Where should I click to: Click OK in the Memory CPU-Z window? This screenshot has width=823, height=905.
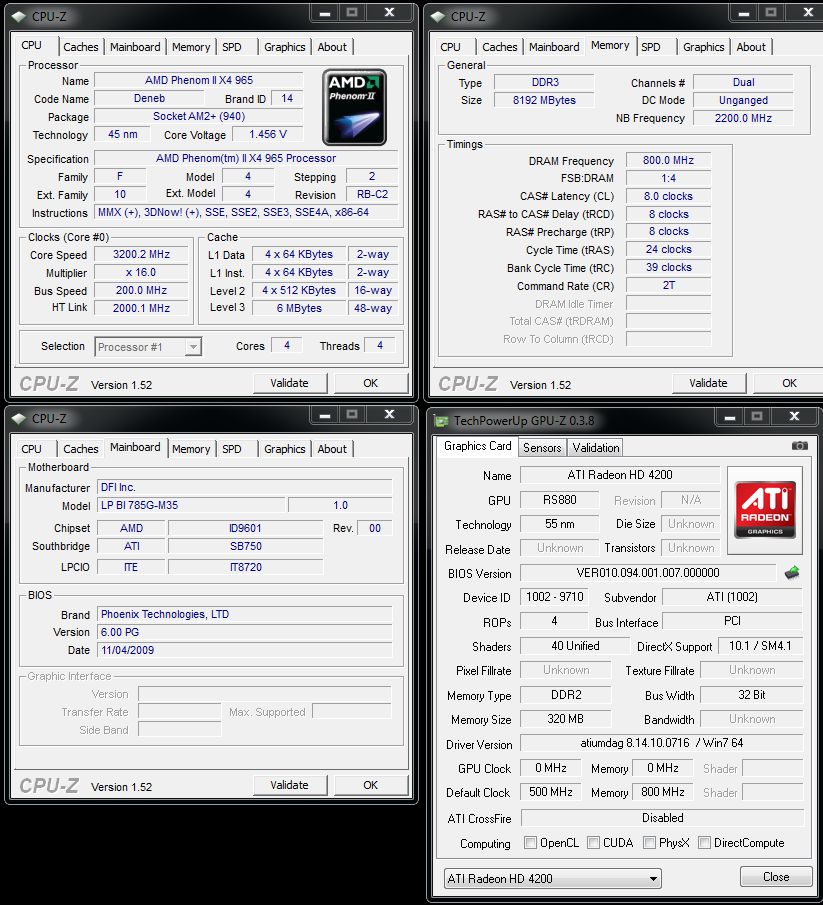point(789,383)
